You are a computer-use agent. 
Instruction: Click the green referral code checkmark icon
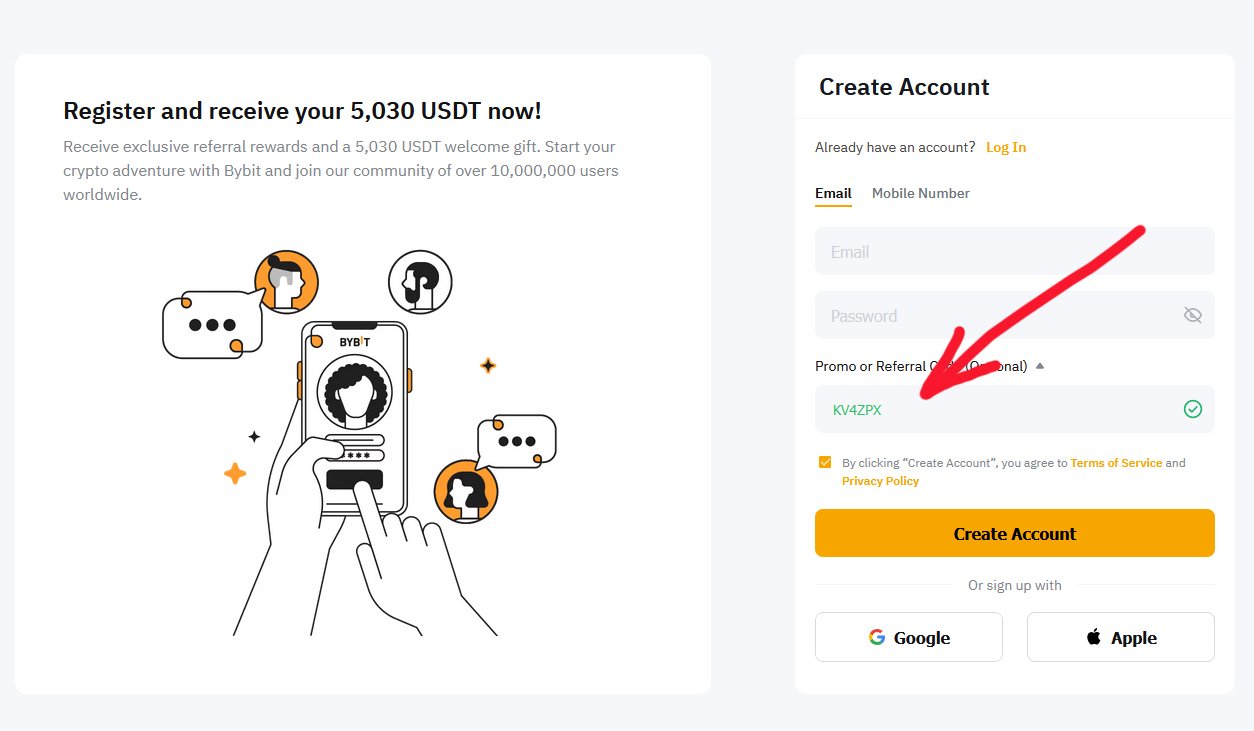(x=1192, y=409)
